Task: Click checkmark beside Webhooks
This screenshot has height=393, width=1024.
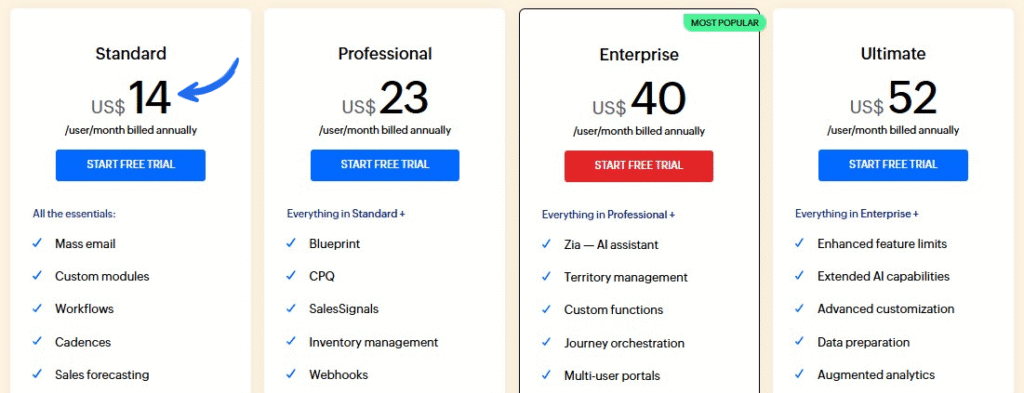Action: pyautogui.click(x=291, y=374)
